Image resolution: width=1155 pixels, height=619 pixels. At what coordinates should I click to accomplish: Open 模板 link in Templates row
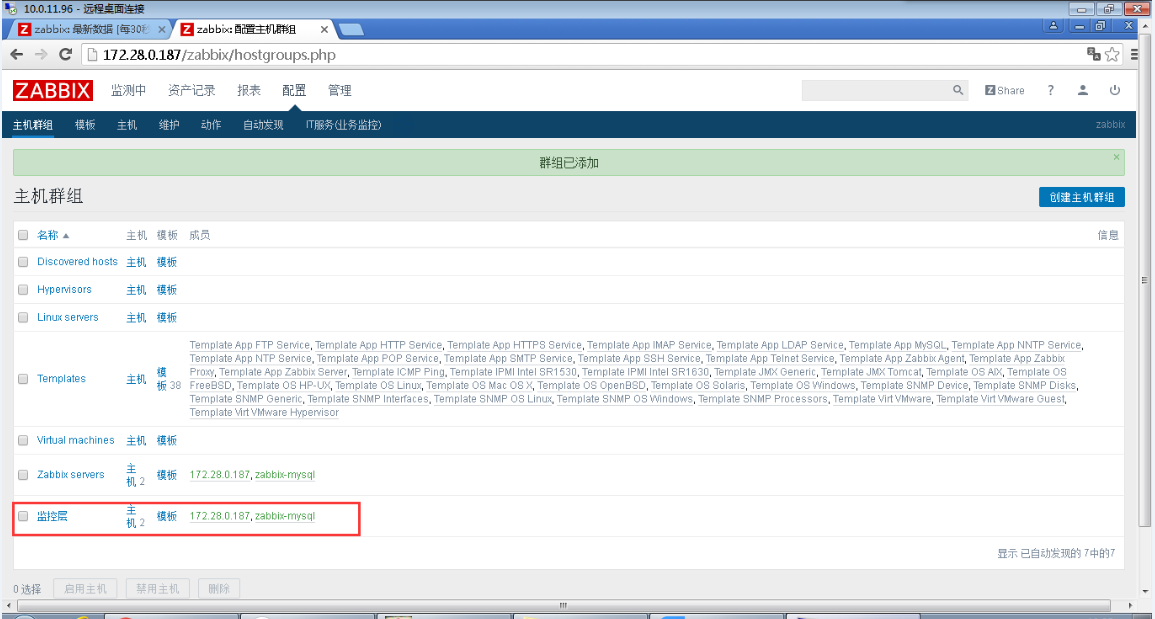point(163,379)
